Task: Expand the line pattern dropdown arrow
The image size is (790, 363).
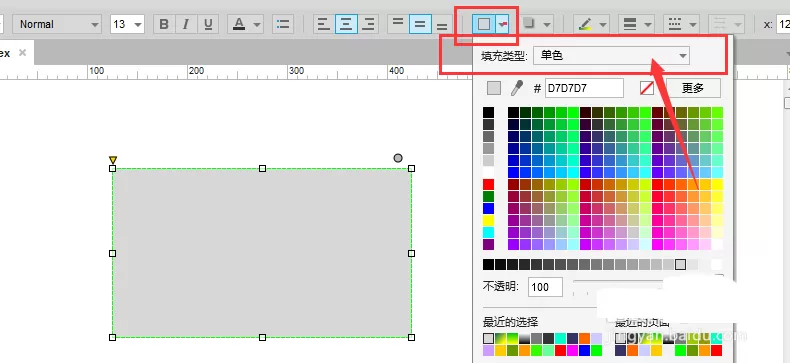Action: pyautogui.click(x=693, y=24)
